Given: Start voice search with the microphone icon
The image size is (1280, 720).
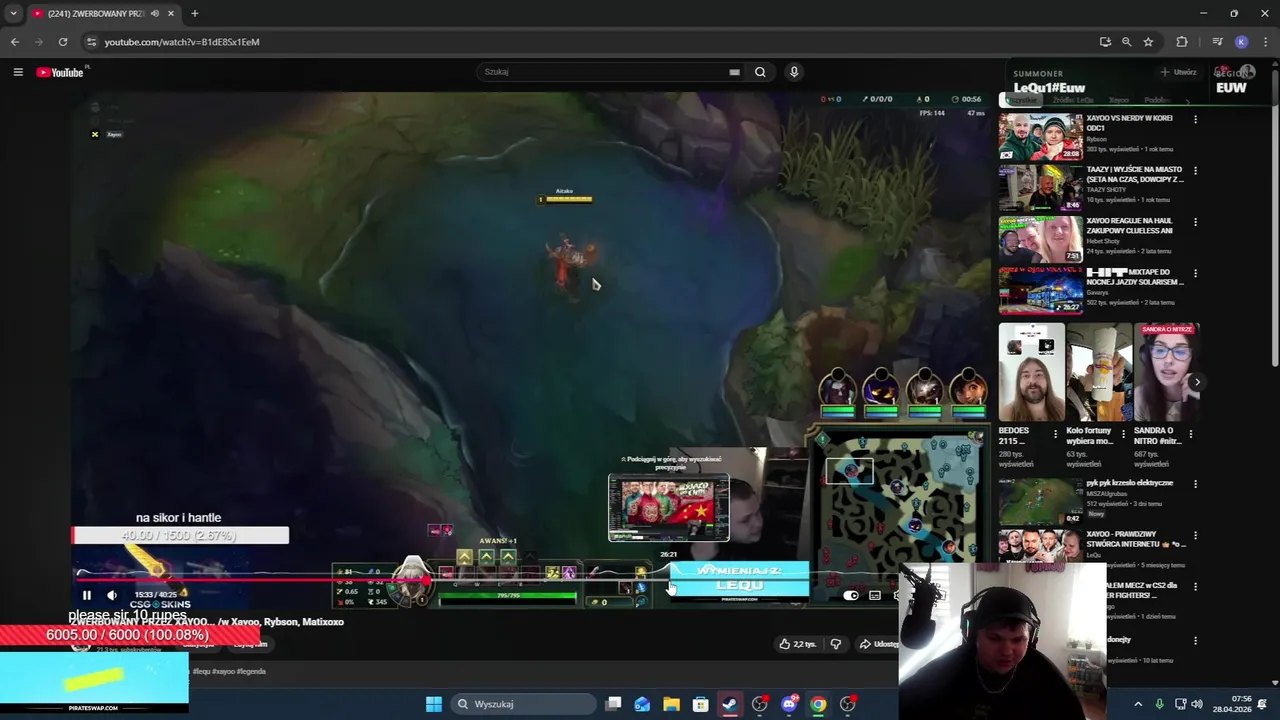Looking at the screenshot, I should coord(794,72).
